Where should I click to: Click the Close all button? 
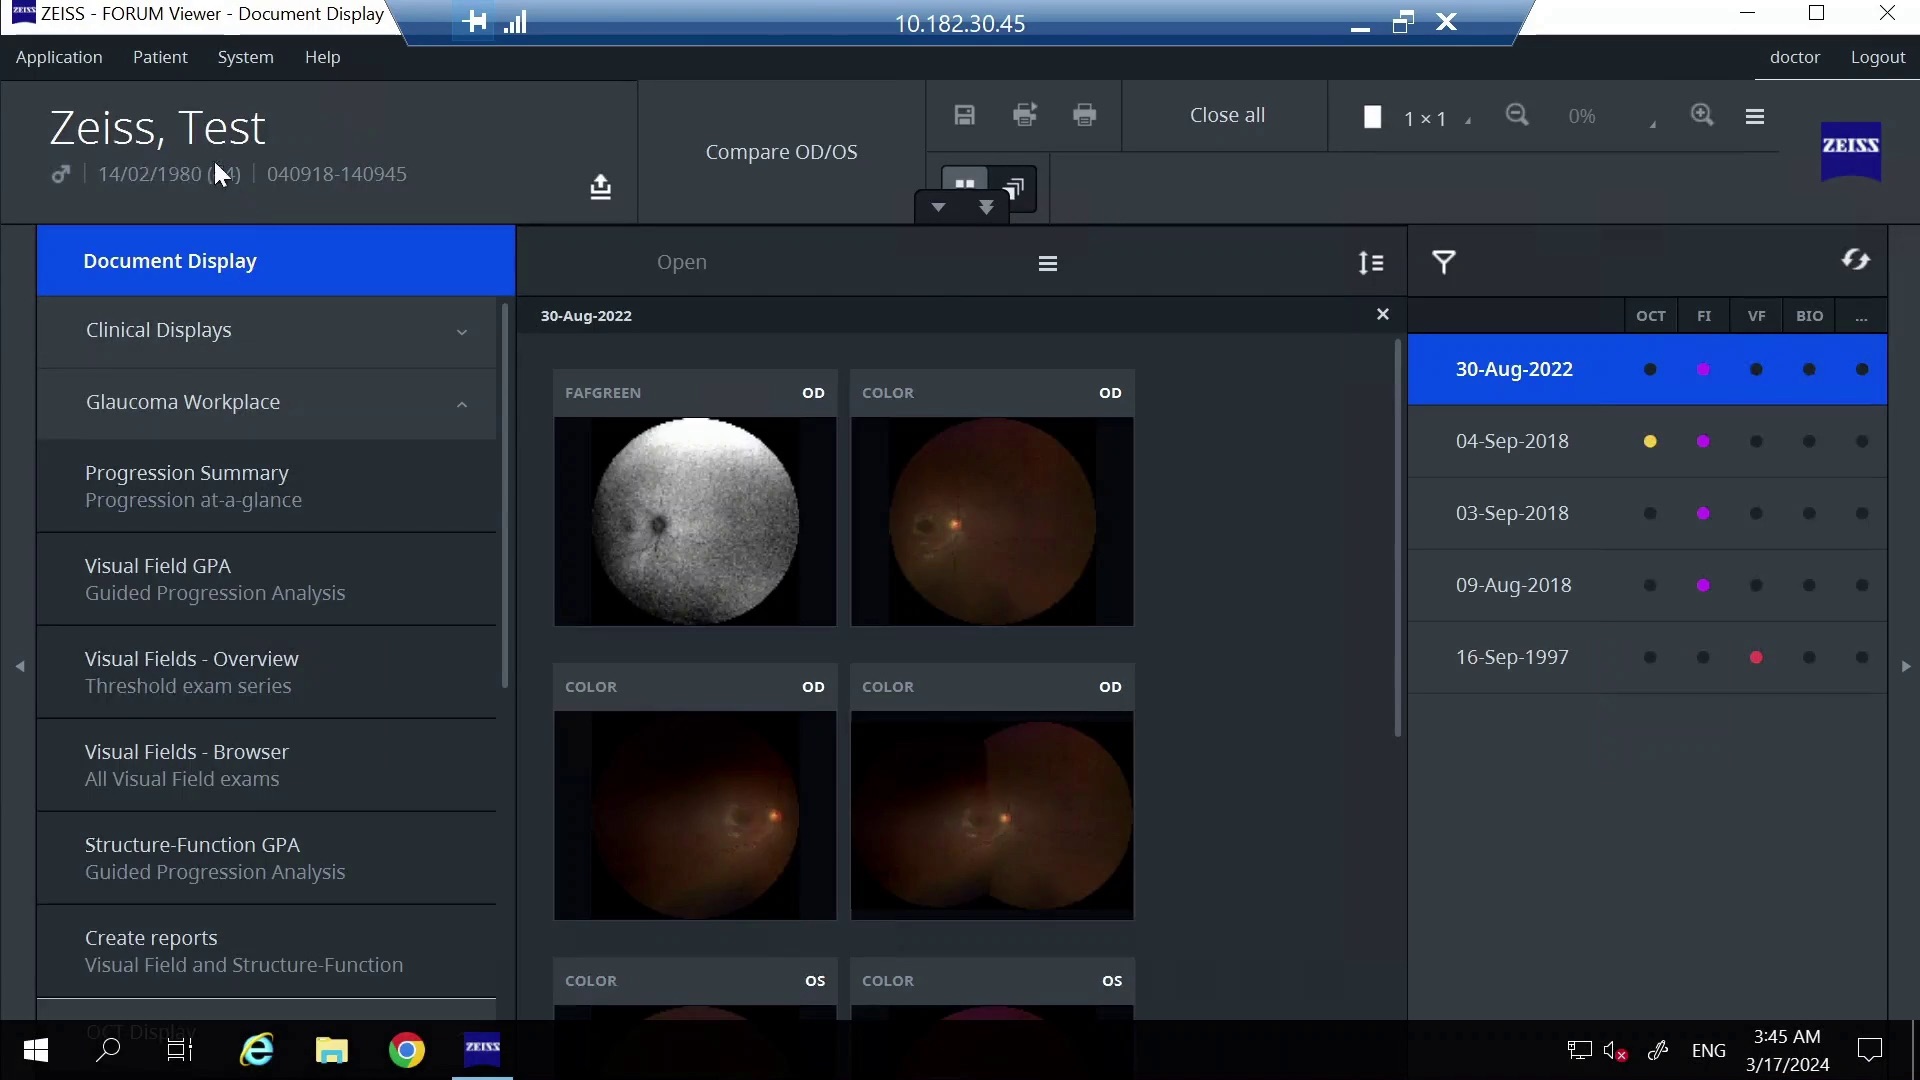tap(1226, 115)
